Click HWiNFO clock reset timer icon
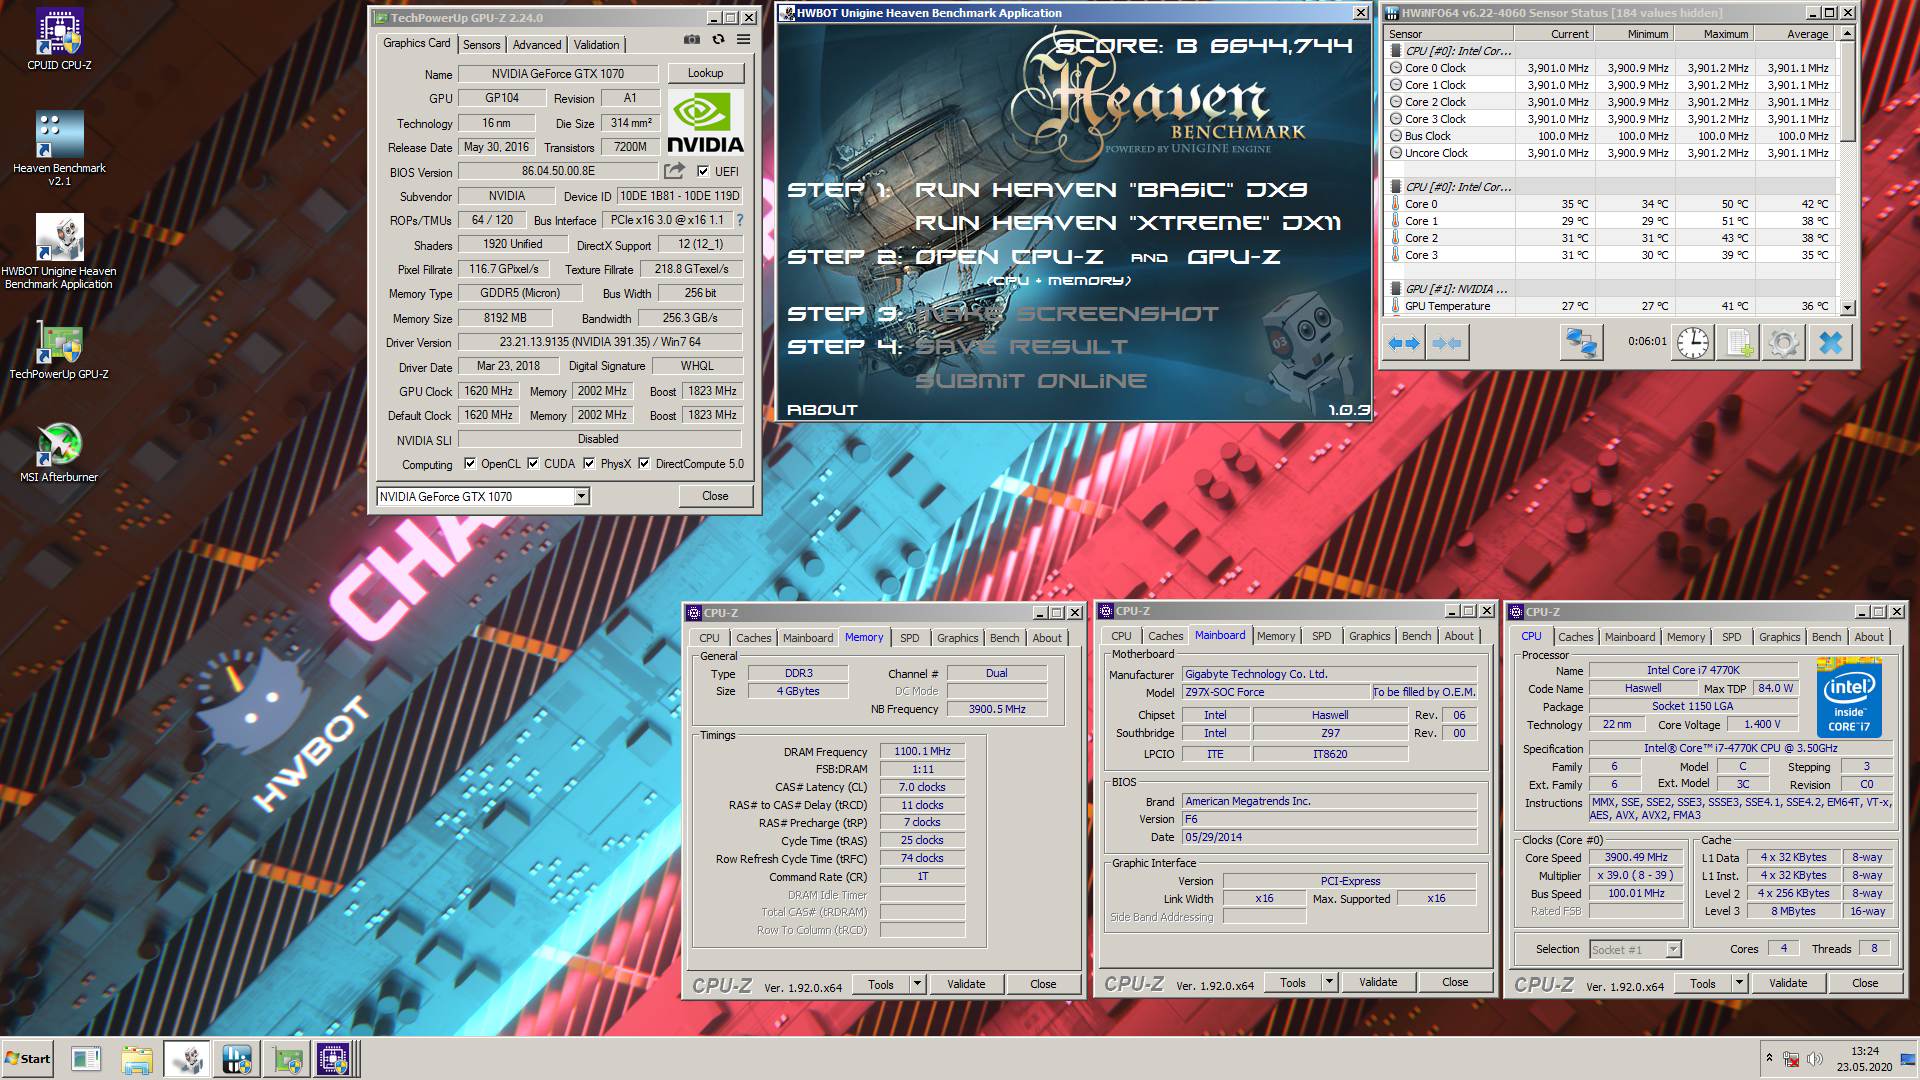This screenshot has width=1920, height=1080. click(1693, 343)
